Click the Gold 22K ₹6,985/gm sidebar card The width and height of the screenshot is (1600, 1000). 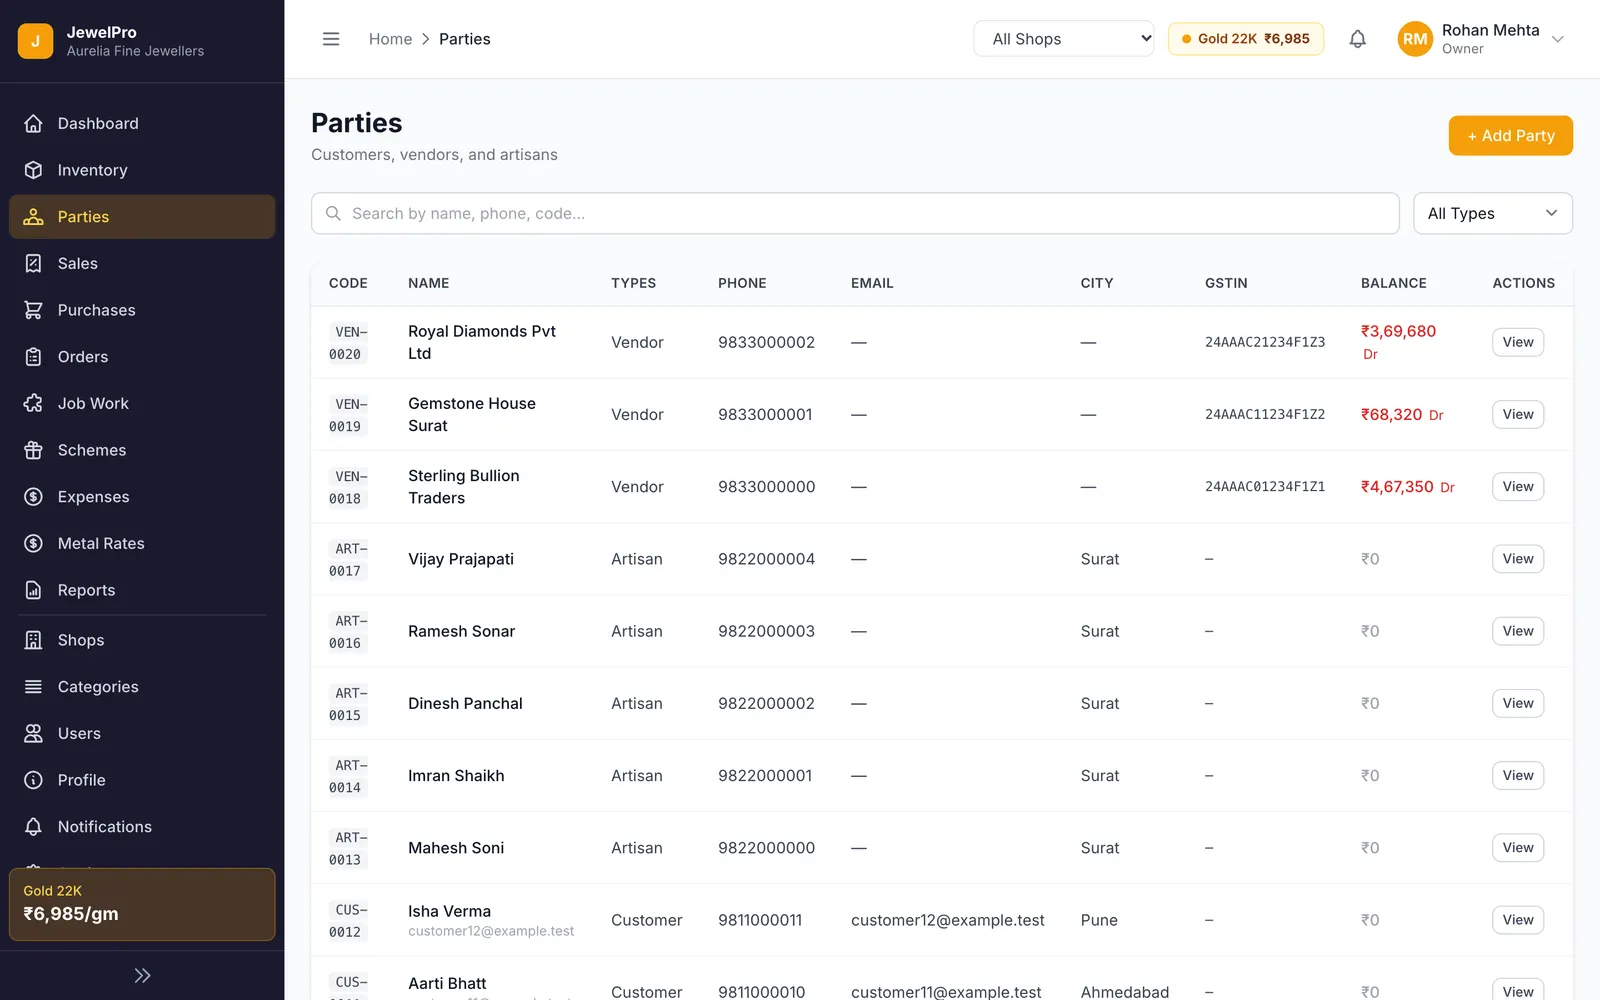click(x=142, y=904)
